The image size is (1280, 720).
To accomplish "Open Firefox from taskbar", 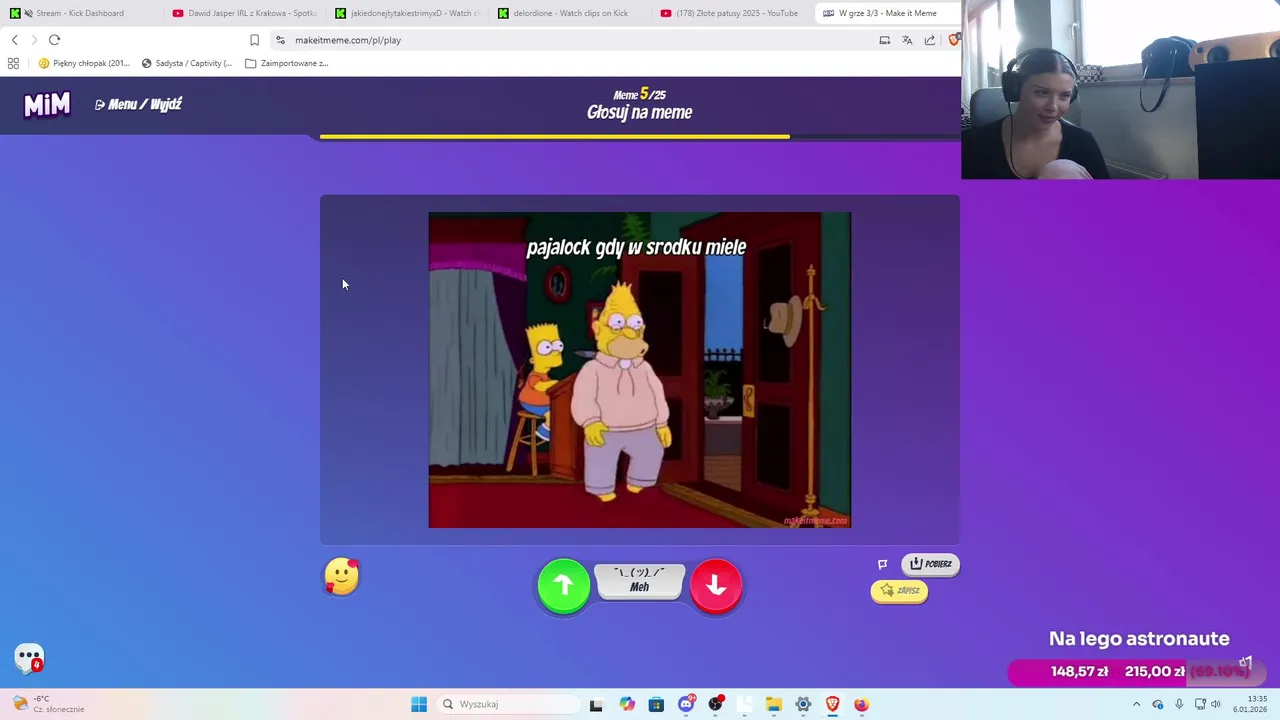I will coord(861,704).
